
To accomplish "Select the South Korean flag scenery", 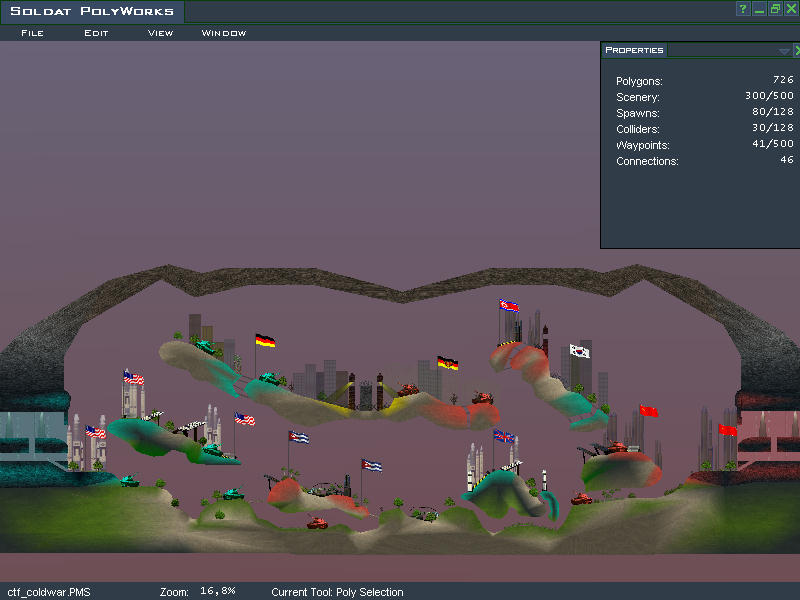I will pyautogui.click(x=580, y=351).
